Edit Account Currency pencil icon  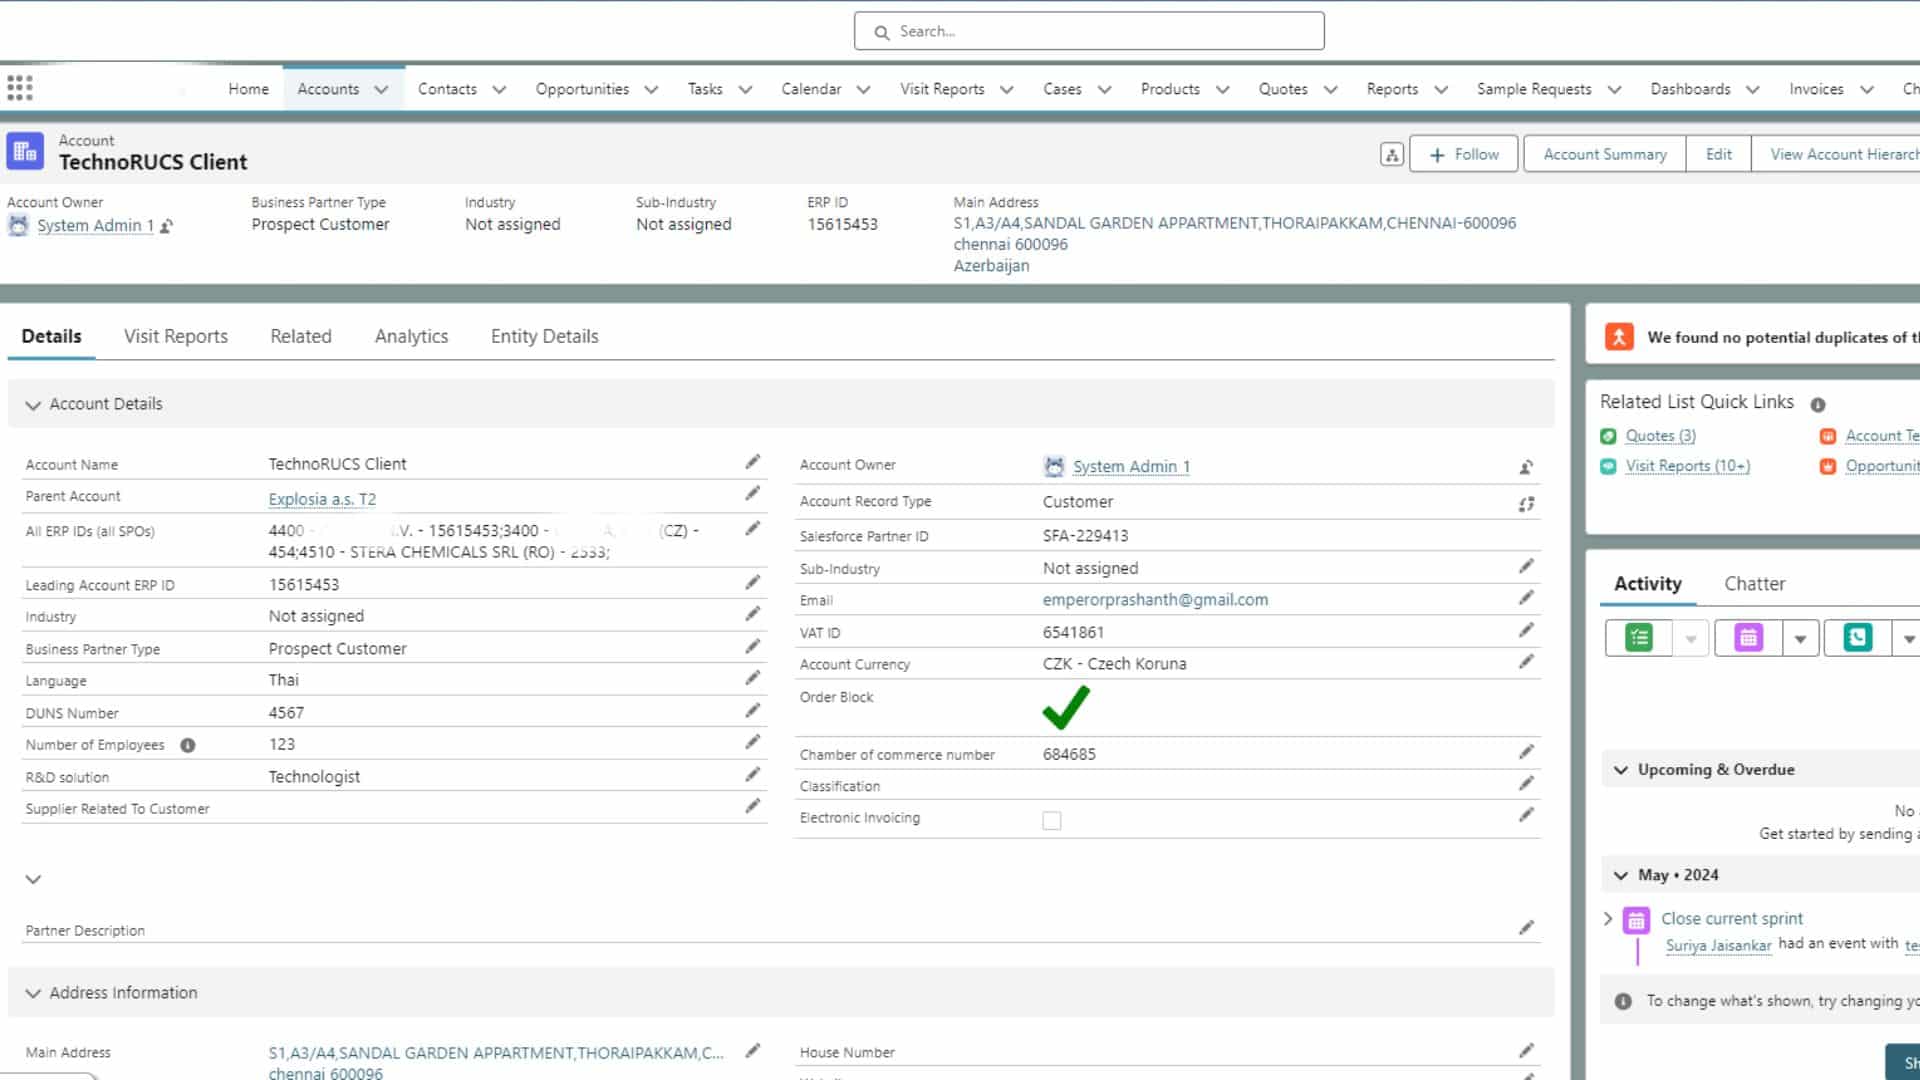point(1526,662)
